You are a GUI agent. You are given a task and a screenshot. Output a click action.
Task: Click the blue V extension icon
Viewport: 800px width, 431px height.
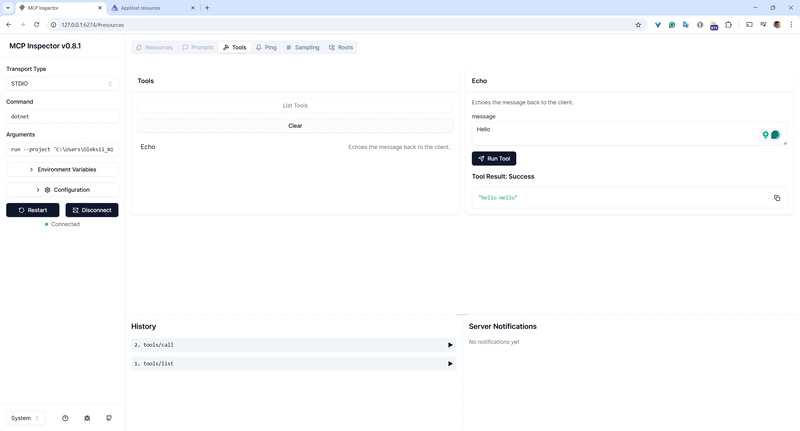[658, 24]
